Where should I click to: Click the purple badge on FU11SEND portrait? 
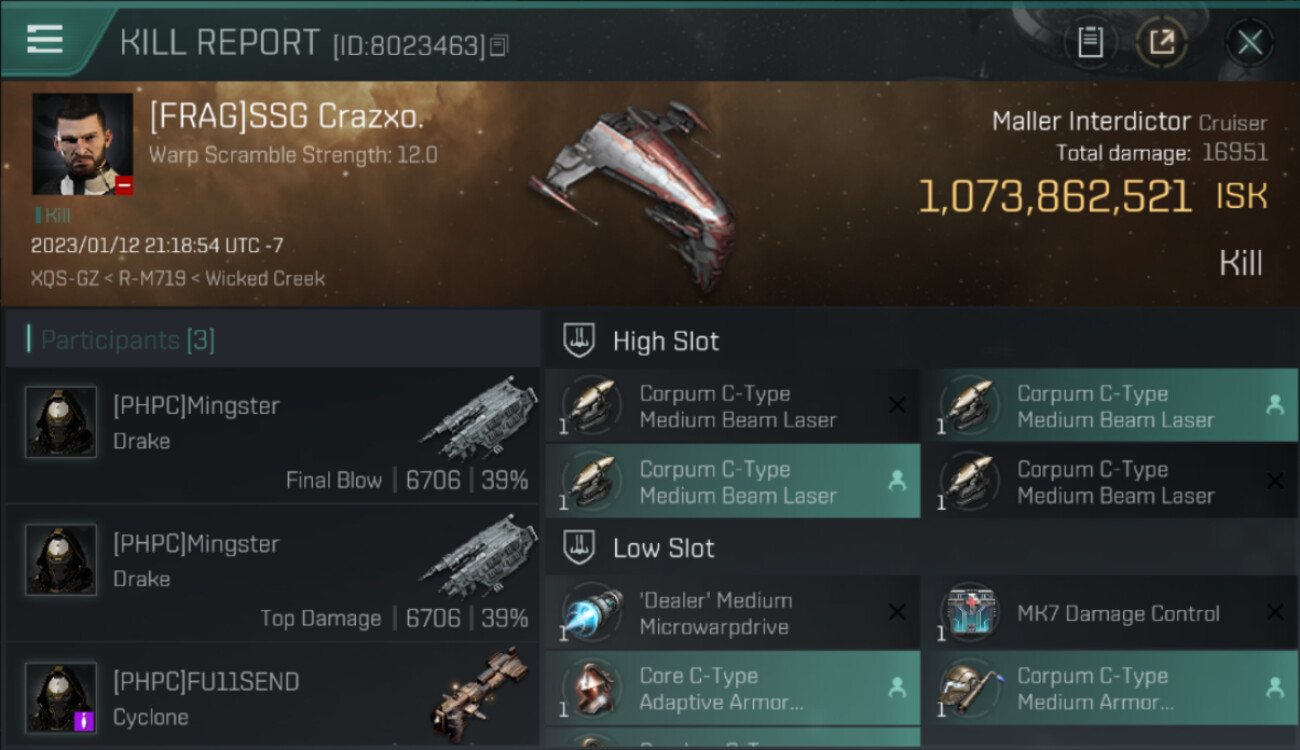[x=84, y=720]
